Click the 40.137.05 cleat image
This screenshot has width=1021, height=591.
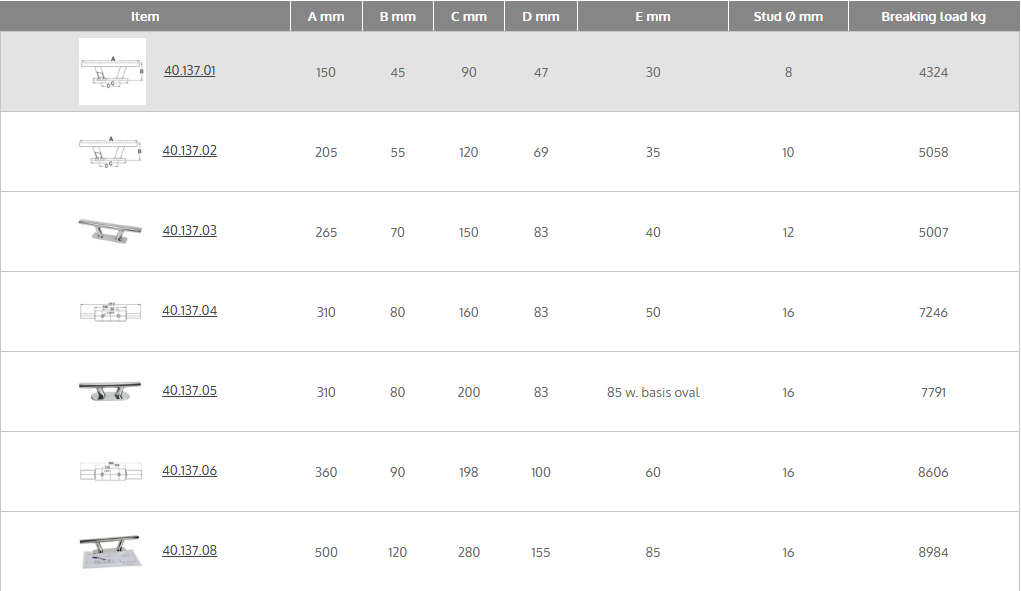click(110, 391)
